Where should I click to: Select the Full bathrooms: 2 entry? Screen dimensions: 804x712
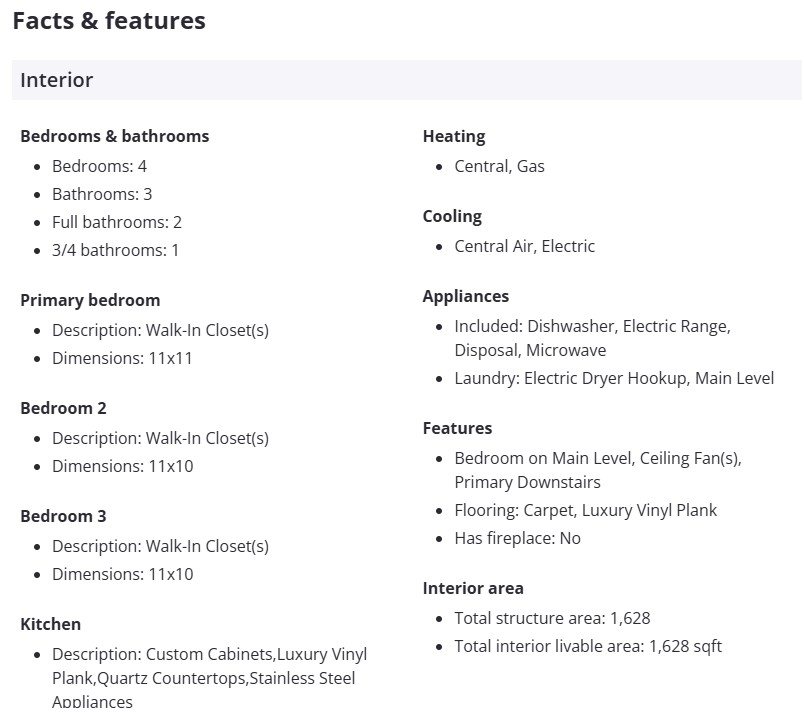point(116,222)
